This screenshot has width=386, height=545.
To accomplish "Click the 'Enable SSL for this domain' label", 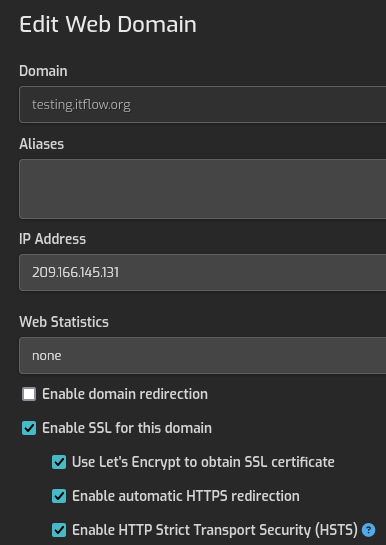I will 127,428.
